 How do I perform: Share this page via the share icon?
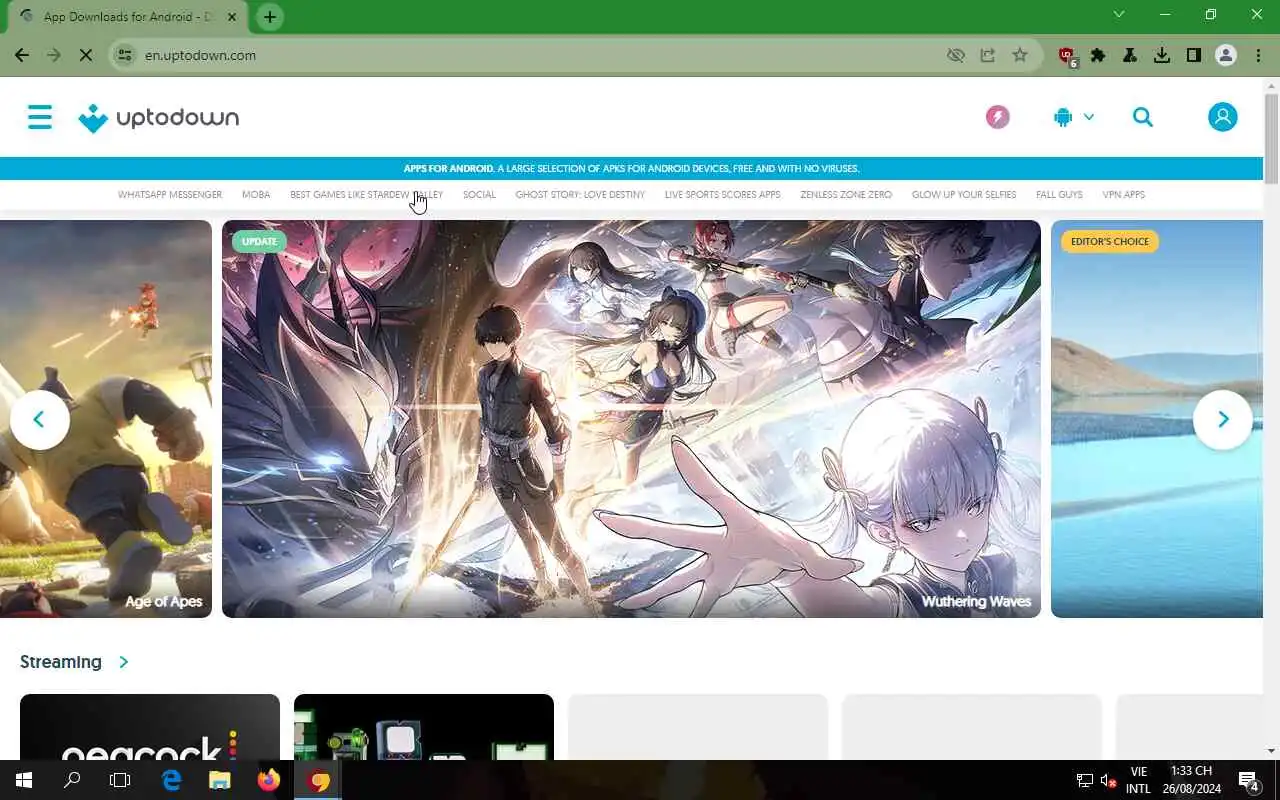coord(988,55)
